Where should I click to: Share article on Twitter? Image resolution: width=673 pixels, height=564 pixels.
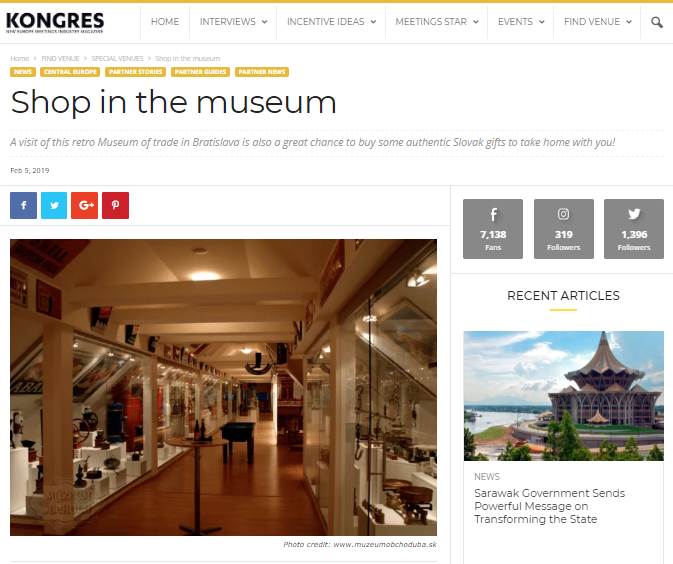click(54, 206)
